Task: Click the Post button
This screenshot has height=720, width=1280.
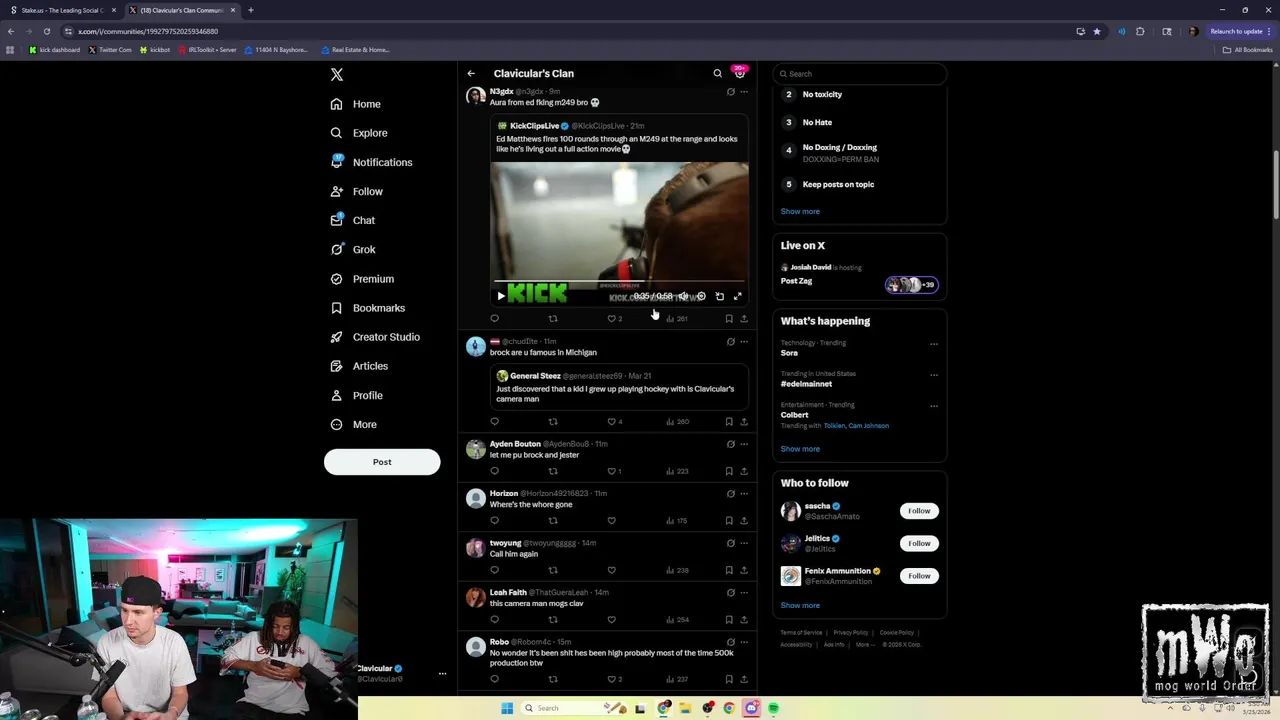Action: (x=382, y=462)
